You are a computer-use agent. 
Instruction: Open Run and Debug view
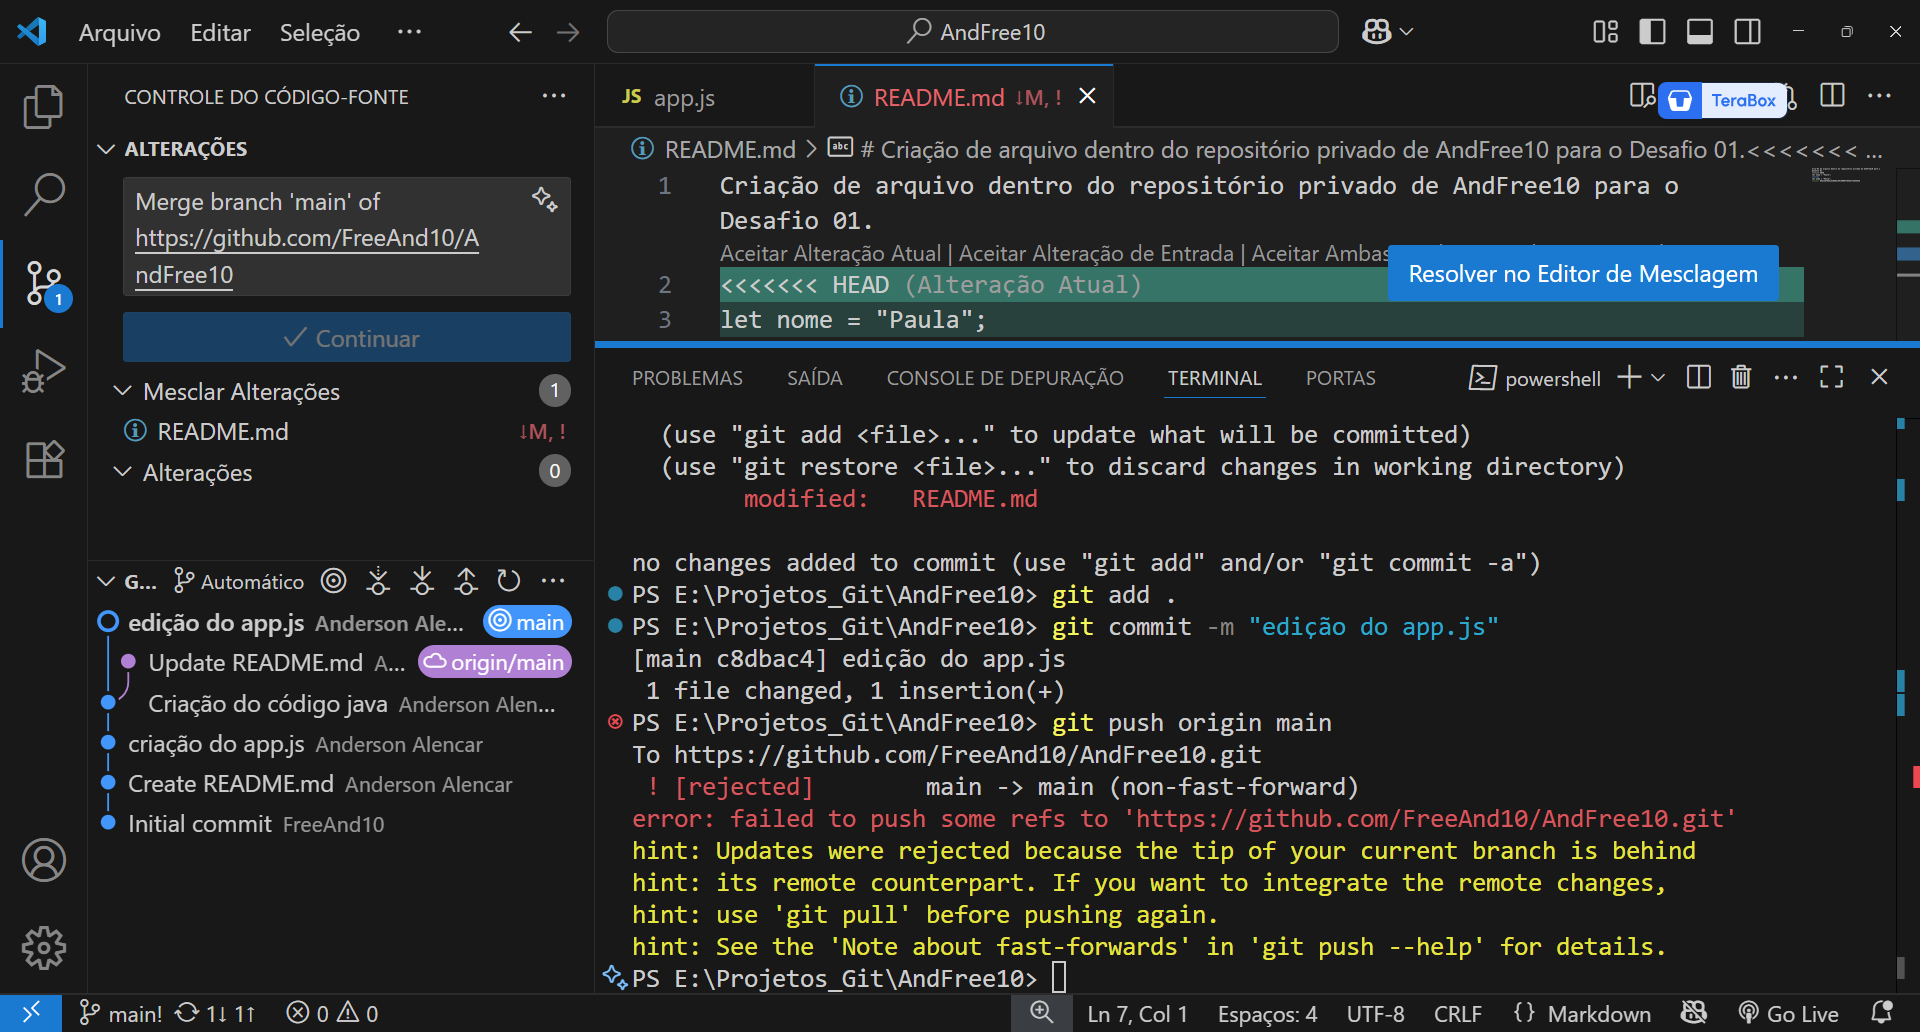[43, 371]
